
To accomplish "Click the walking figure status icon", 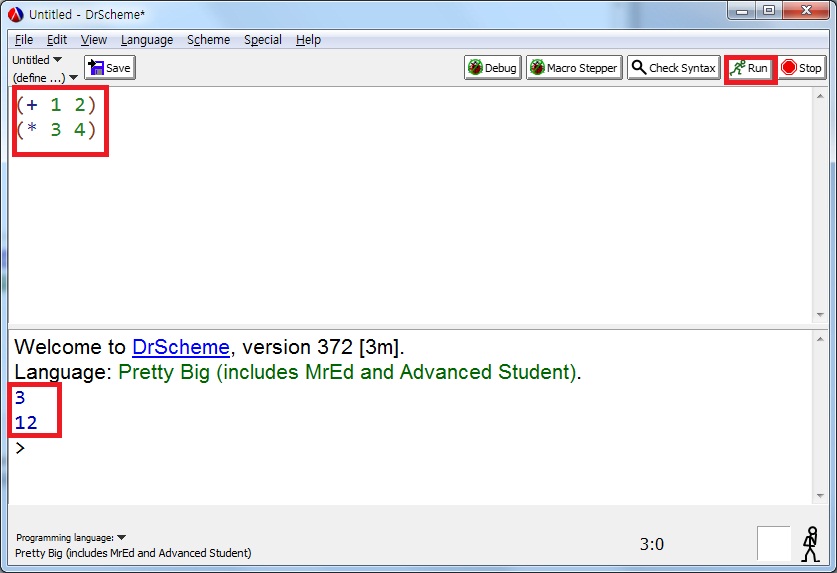I will click(x=811, y=544).
